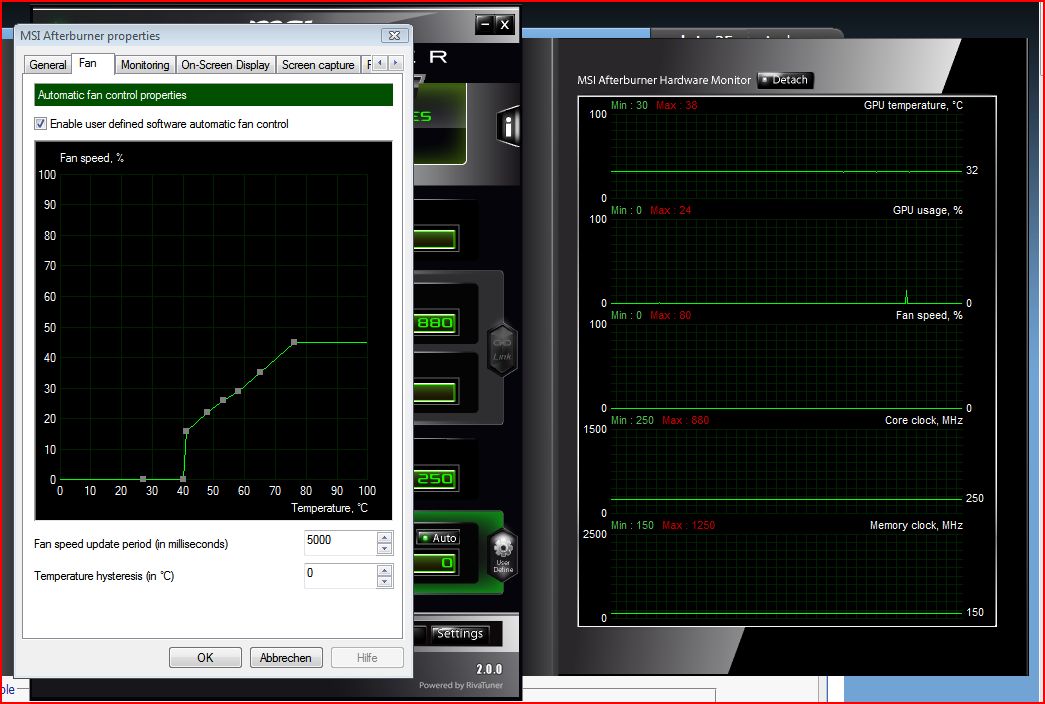Screen dimensions: 1045x704
Task: Click the fan speed update period field
Action: [341, 543]
